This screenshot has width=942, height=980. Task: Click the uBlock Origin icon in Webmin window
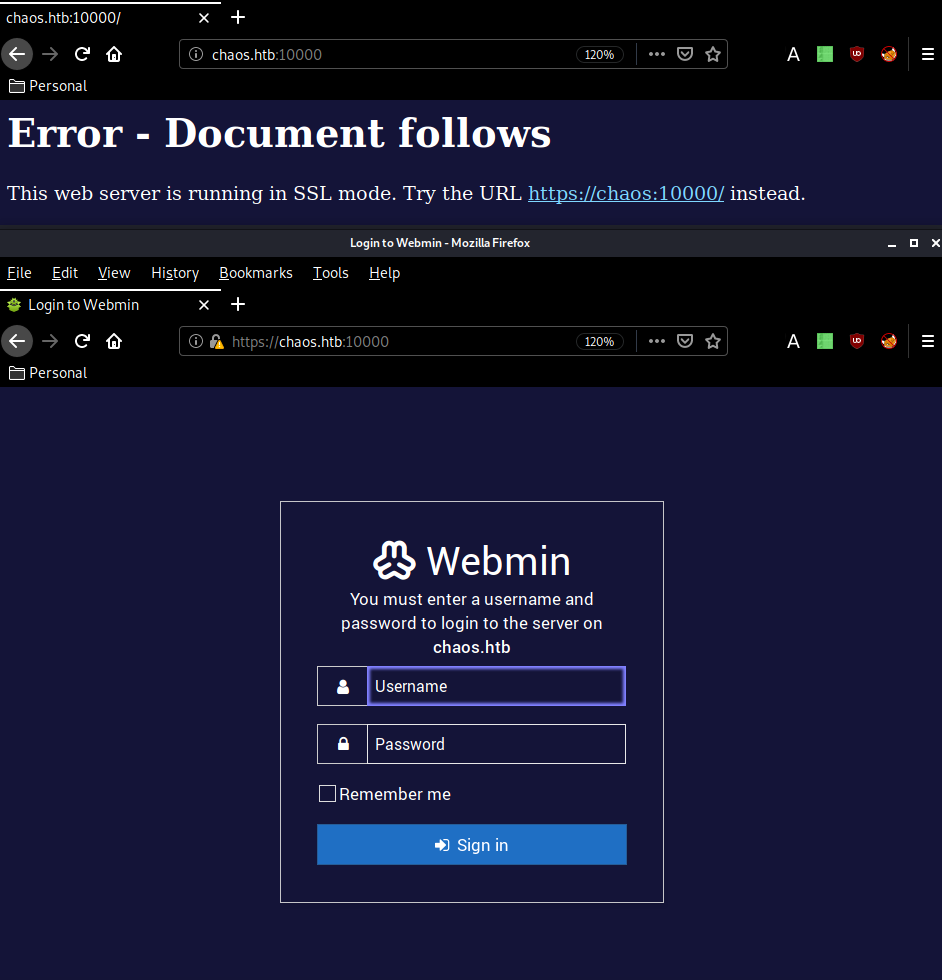point(856,341)
